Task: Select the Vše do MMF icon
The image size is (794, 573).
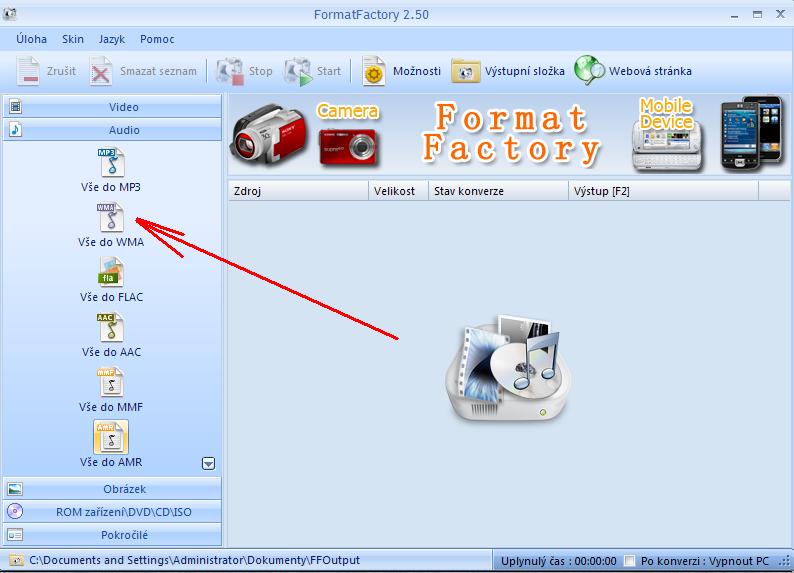Action: [x=111, y=382]
